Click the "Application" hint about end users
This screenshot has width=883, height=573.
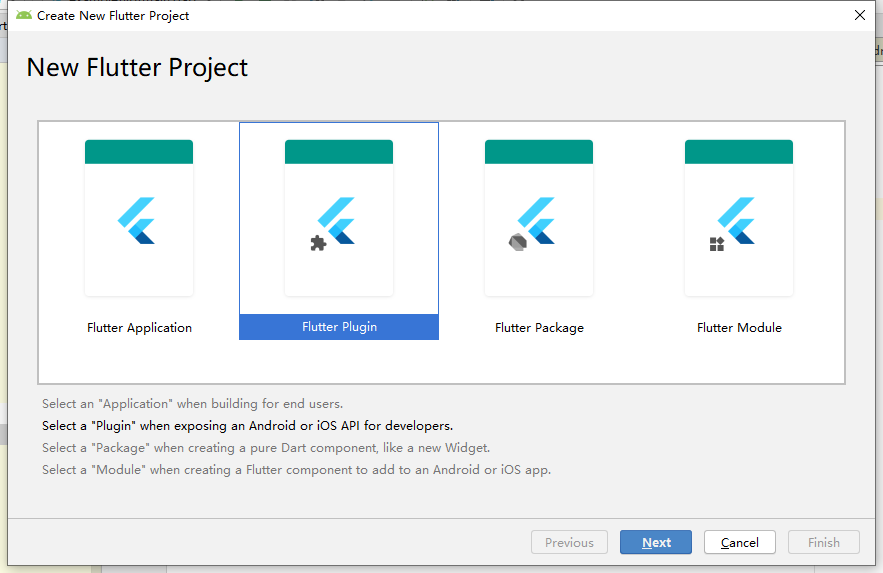point(192,404)
